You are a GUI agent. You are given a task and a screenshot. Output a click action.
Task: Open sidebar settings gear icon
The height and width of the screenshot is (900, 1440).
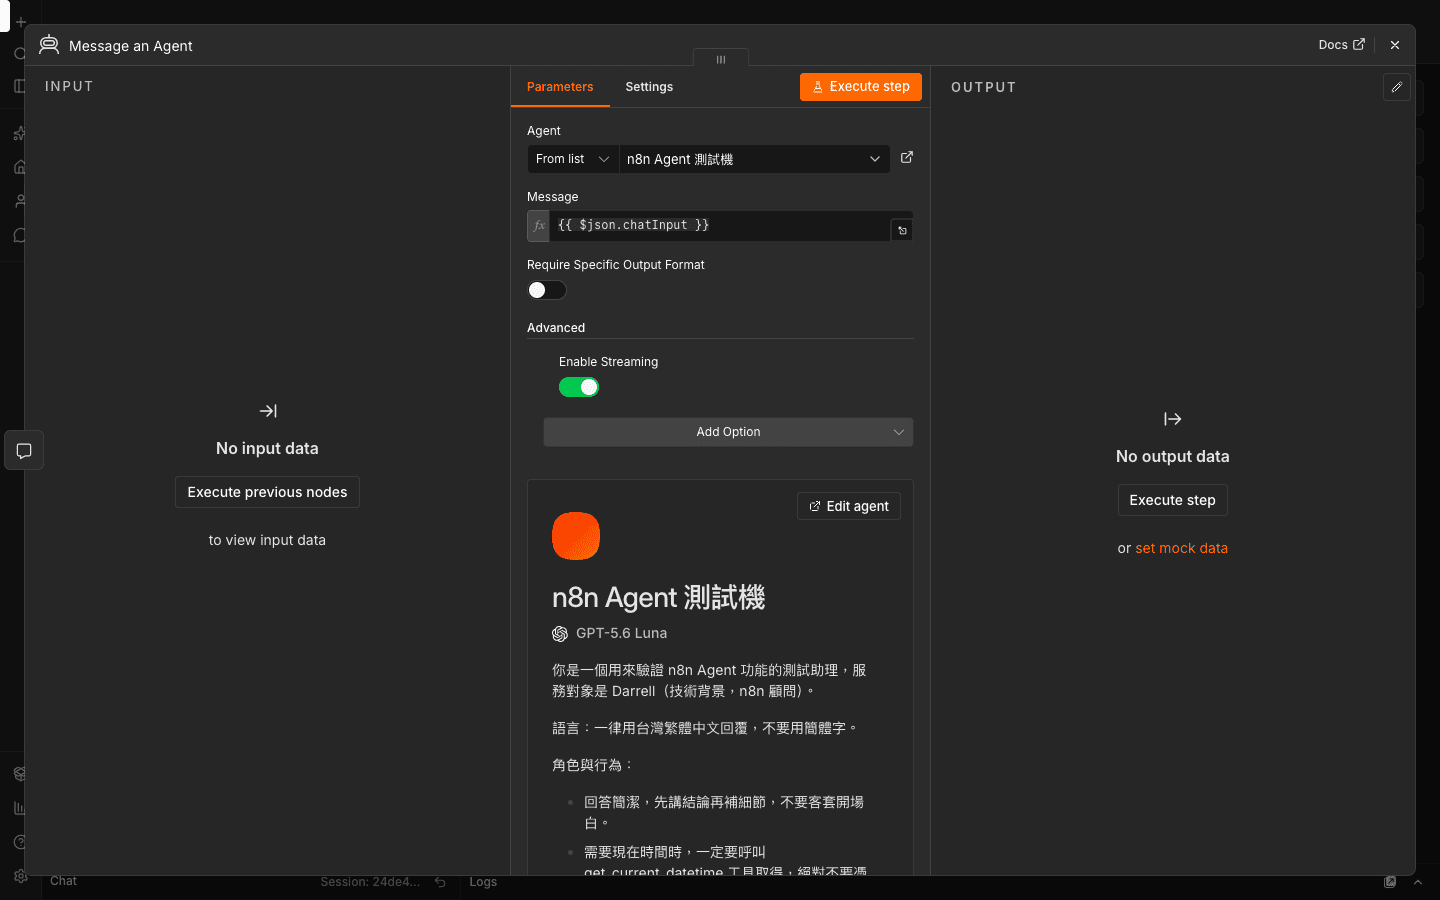[x=20, y=876]
